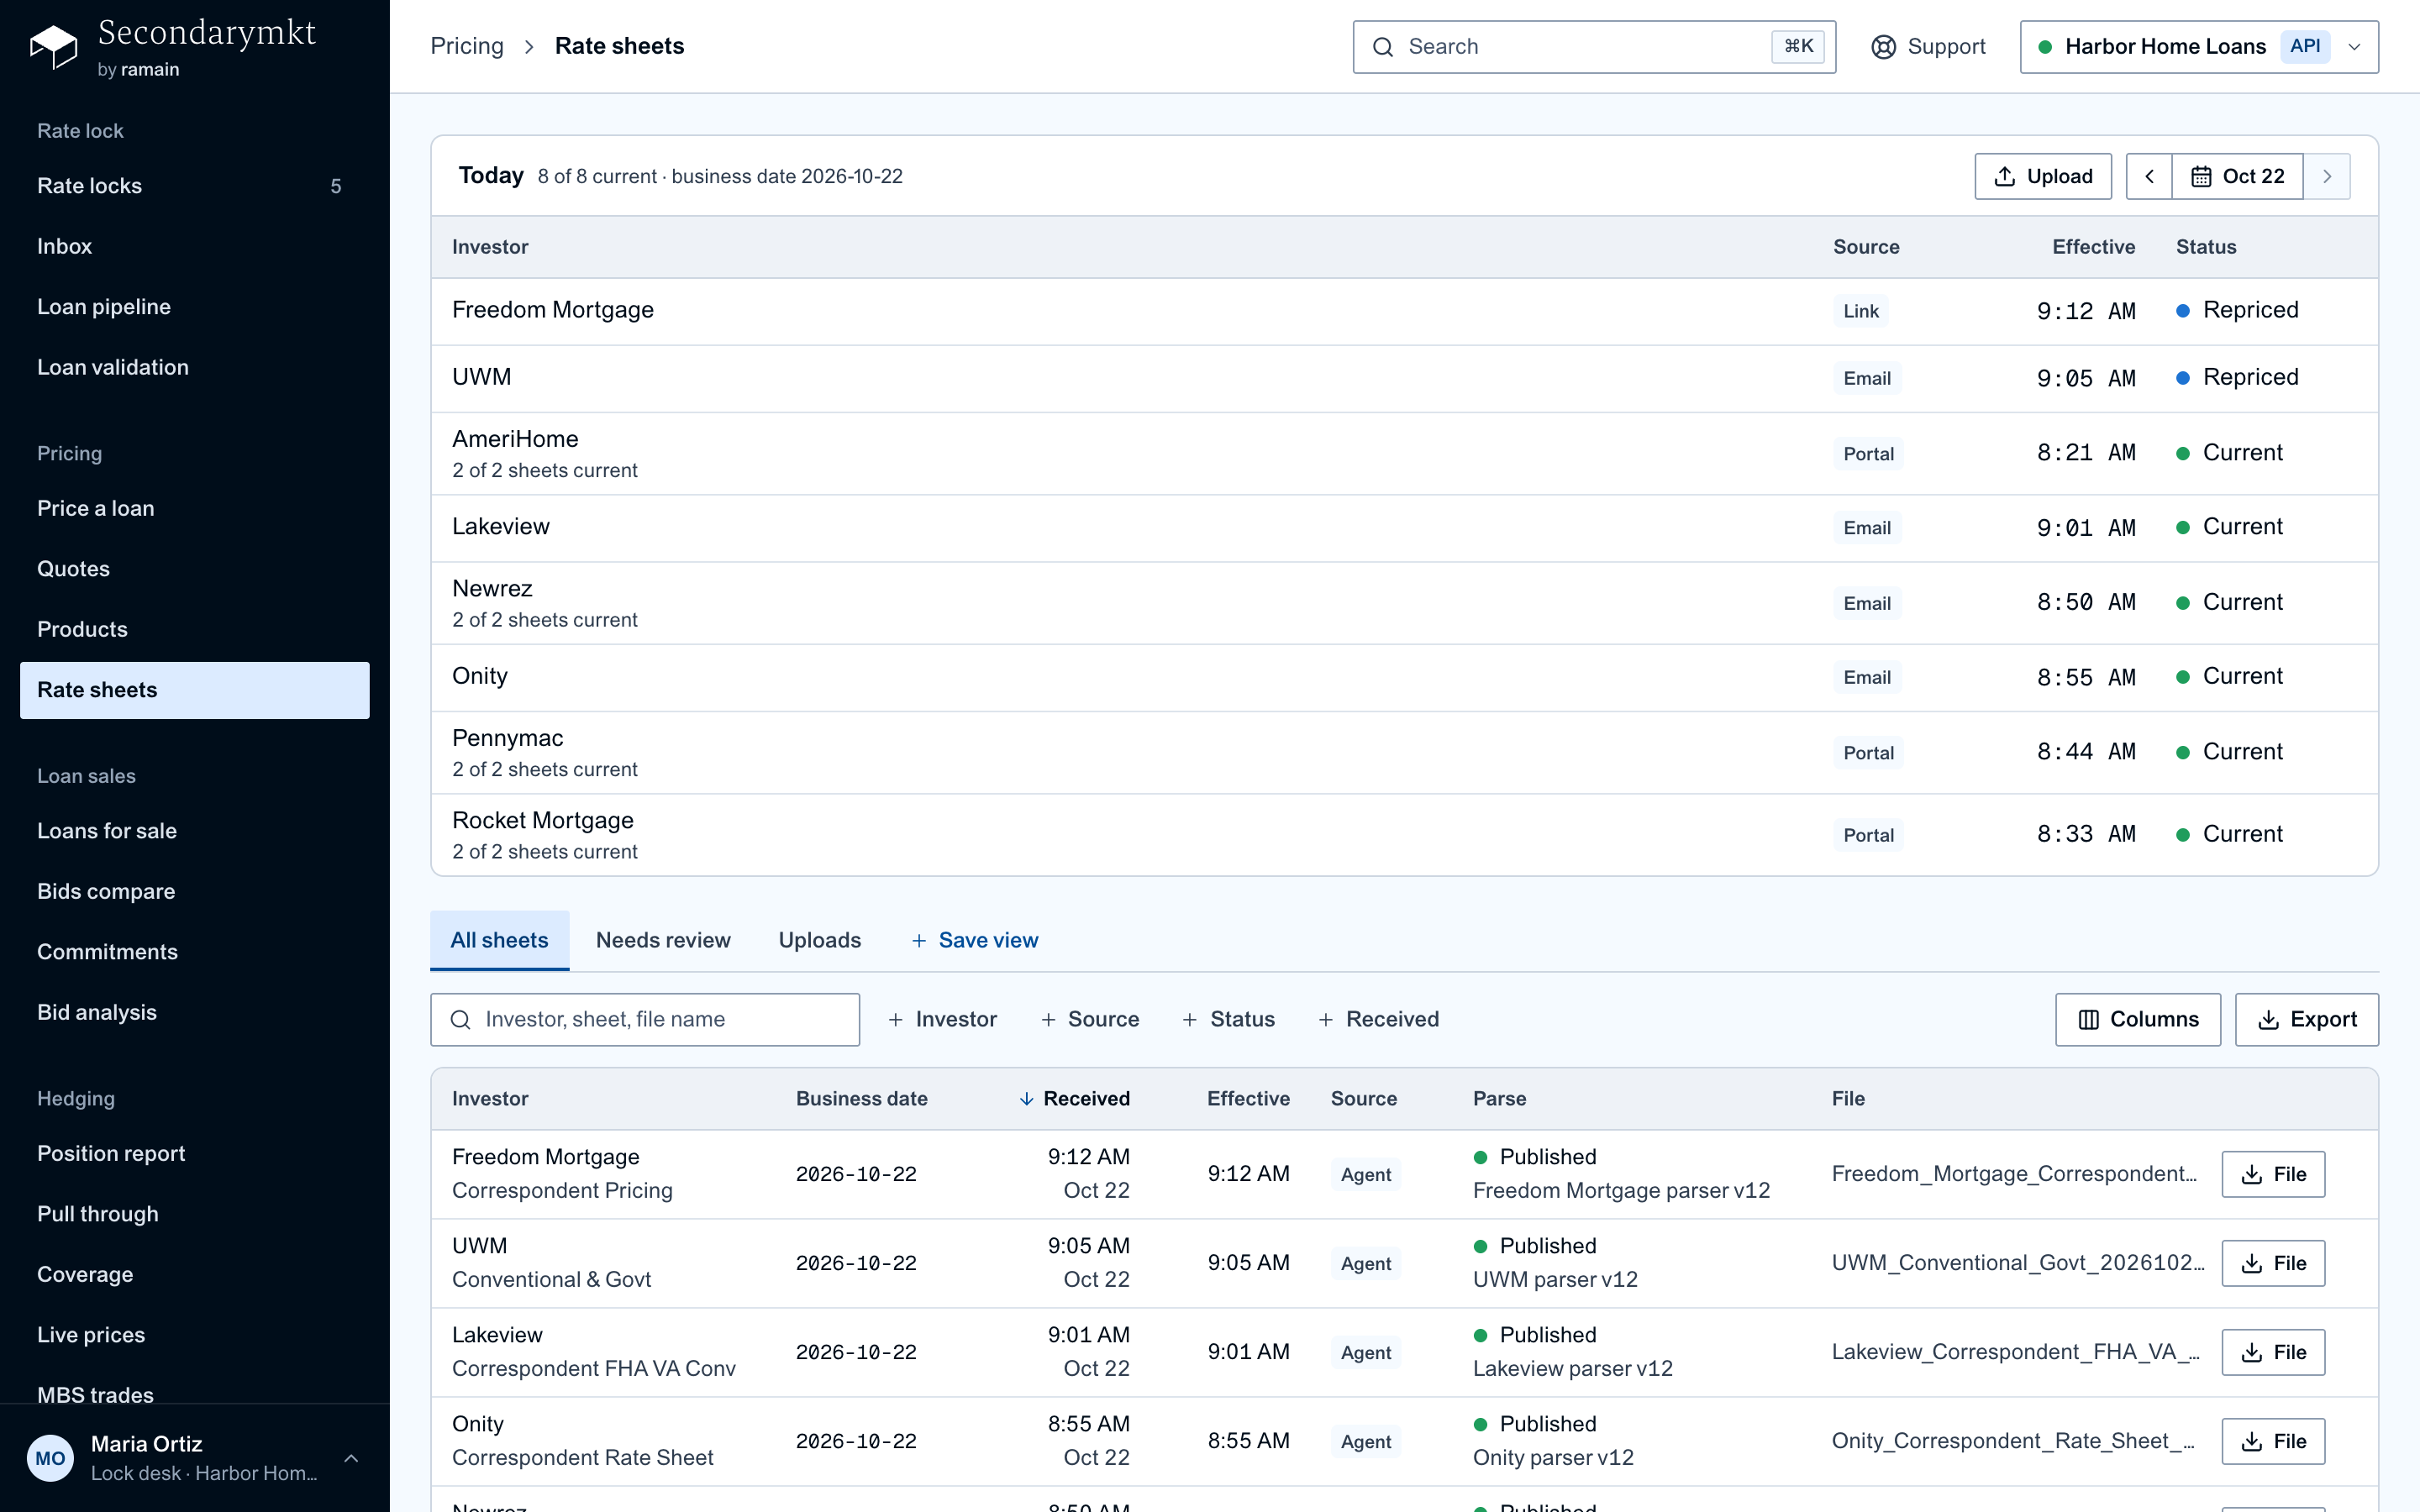Open the Rocket Mortgage investor row
Screen dimensions: 2420x1512
click(1404, 835)
